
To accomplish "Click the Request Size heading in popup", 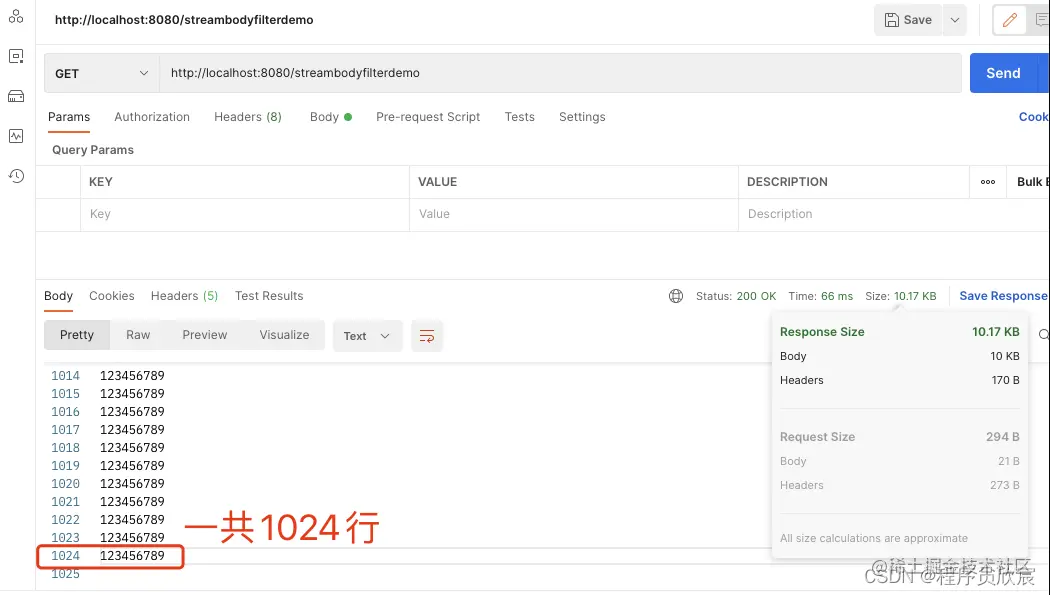I will 817,437.
